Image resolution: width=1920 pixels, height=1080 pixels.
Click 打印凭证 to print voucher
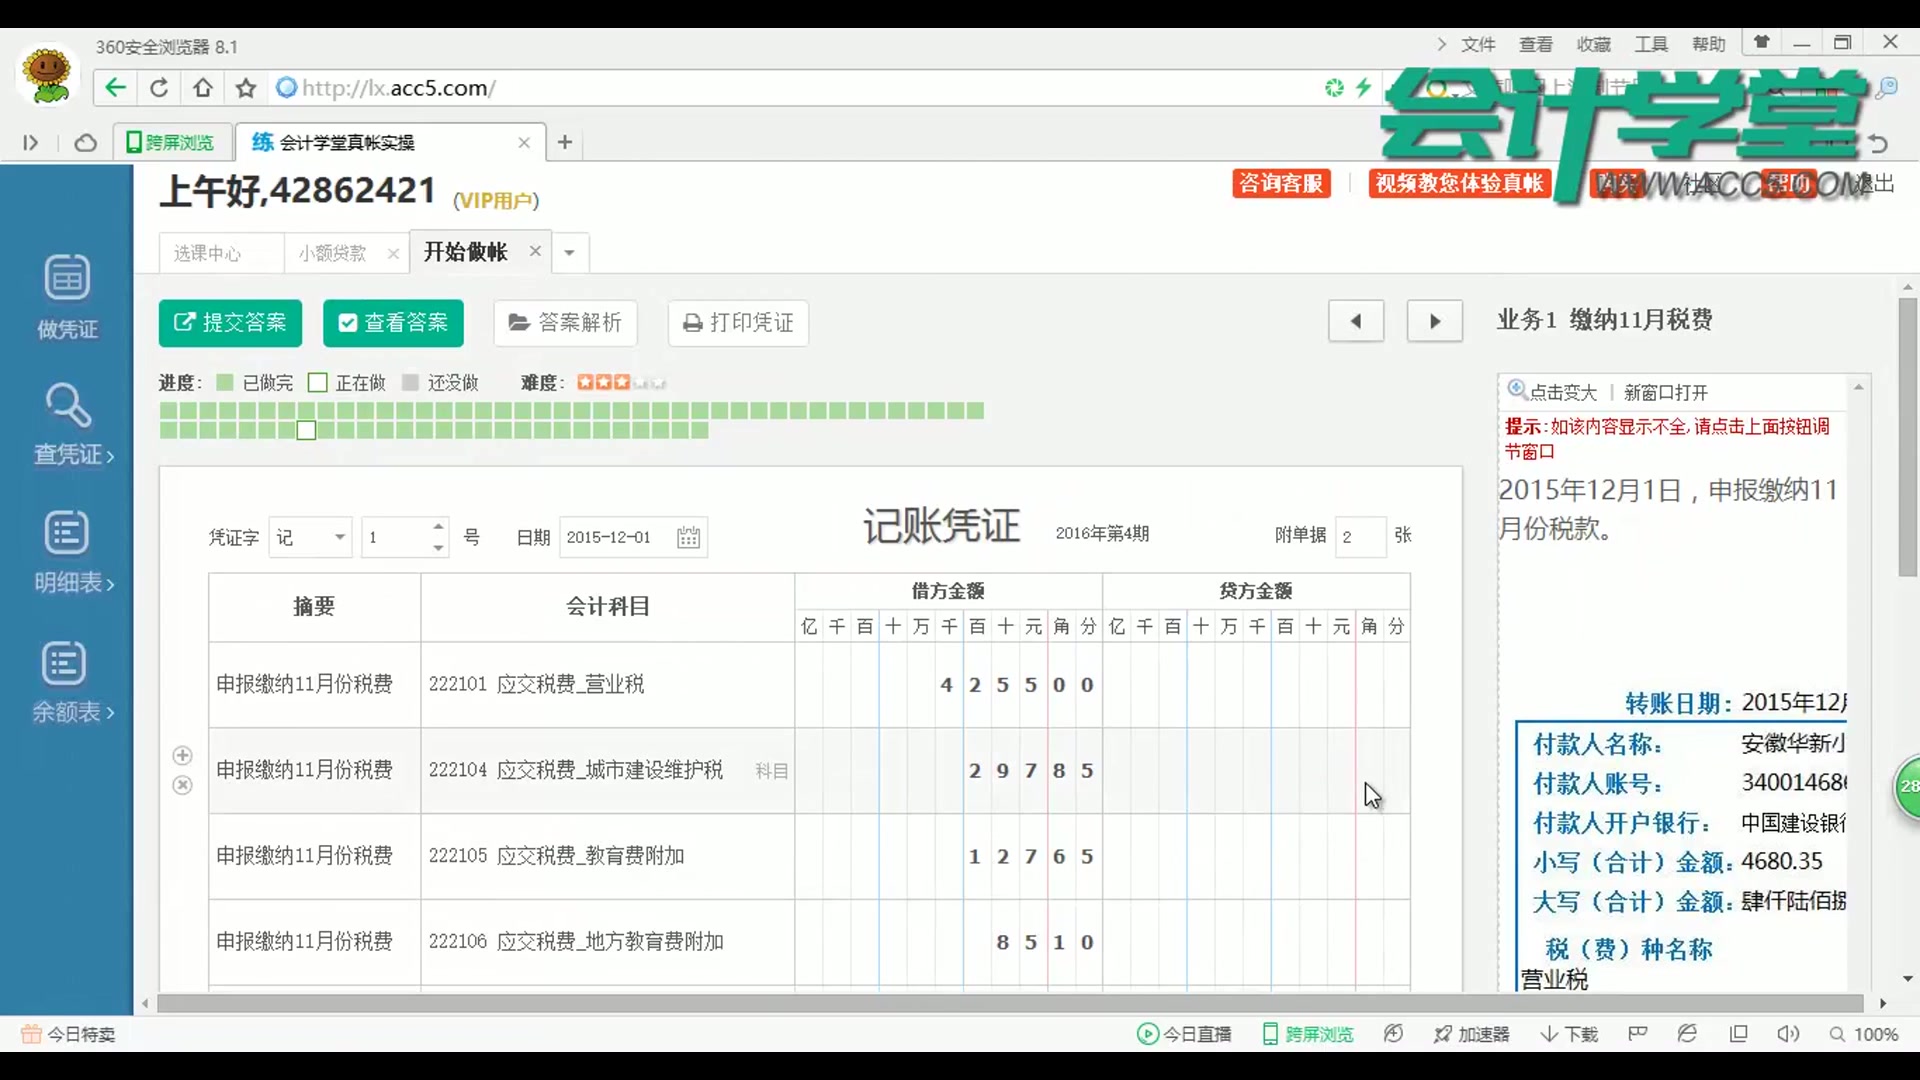(x=738, y=322)
